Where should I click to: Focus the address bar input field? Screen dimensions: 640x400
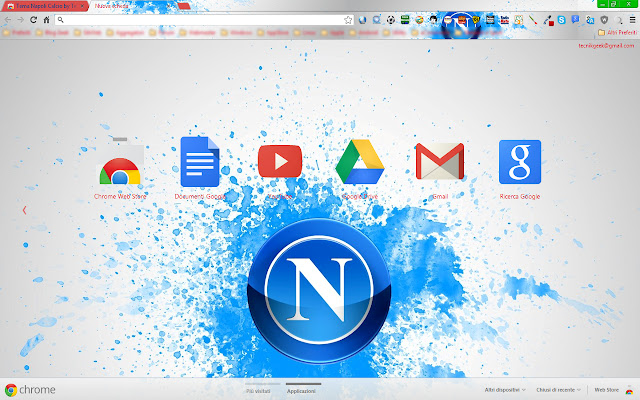click(x=204, y=20)
